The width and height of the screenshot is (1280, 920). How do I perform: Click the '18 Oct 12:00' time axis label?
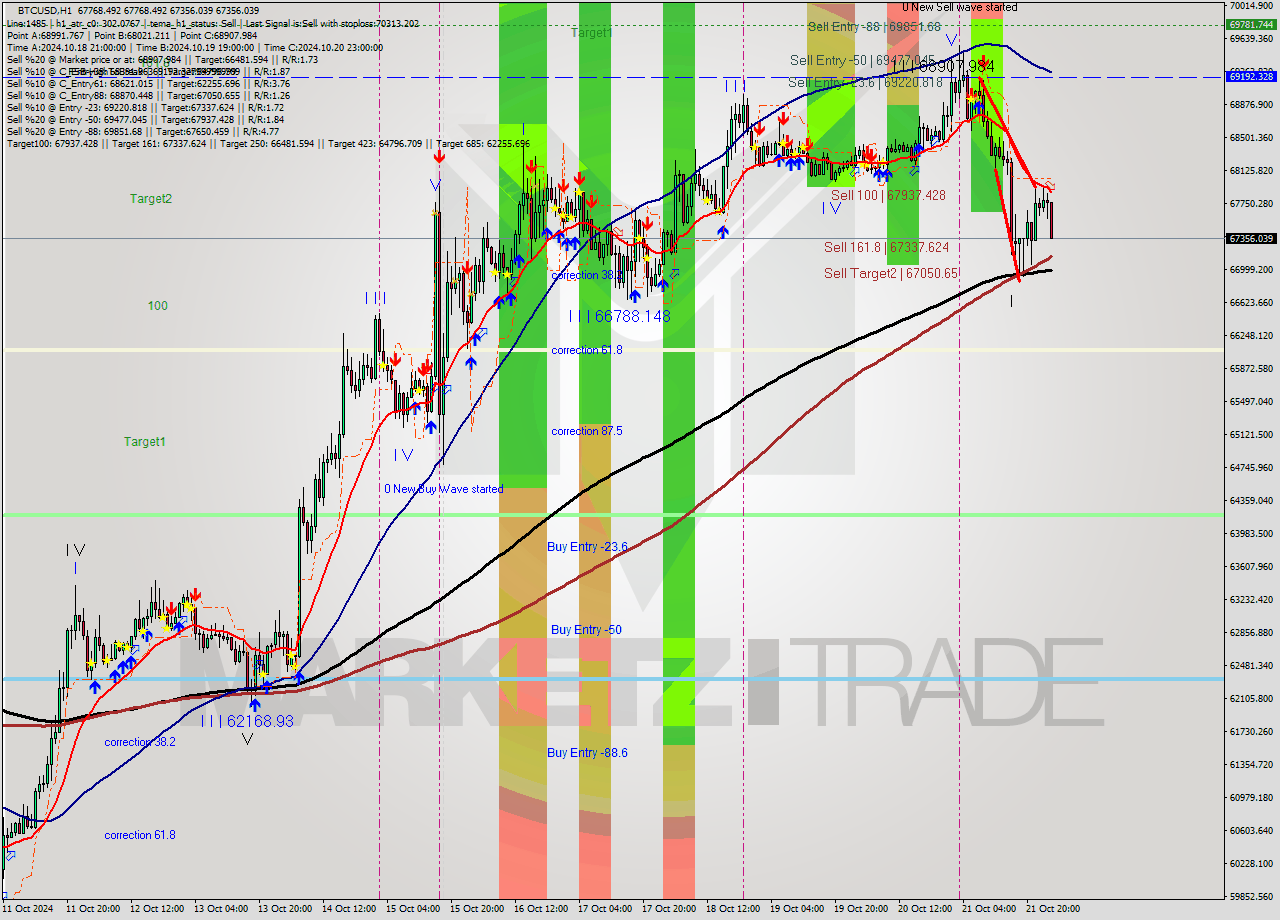pyautogui.click(x=733, y=909)
